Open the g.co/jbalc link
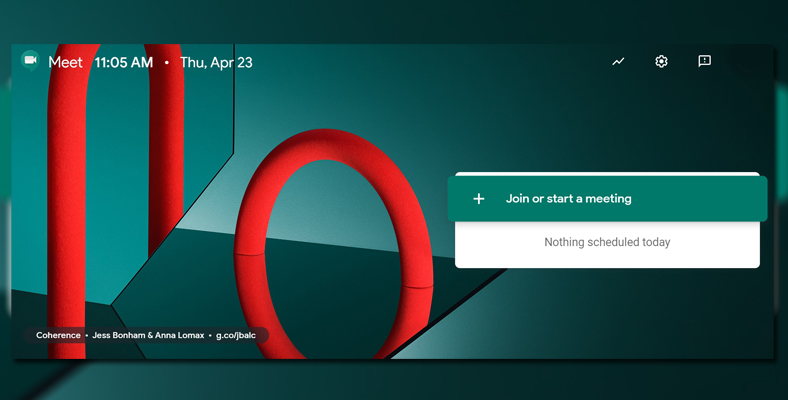Viewport: 788px width, 400px height. point(236,335)
